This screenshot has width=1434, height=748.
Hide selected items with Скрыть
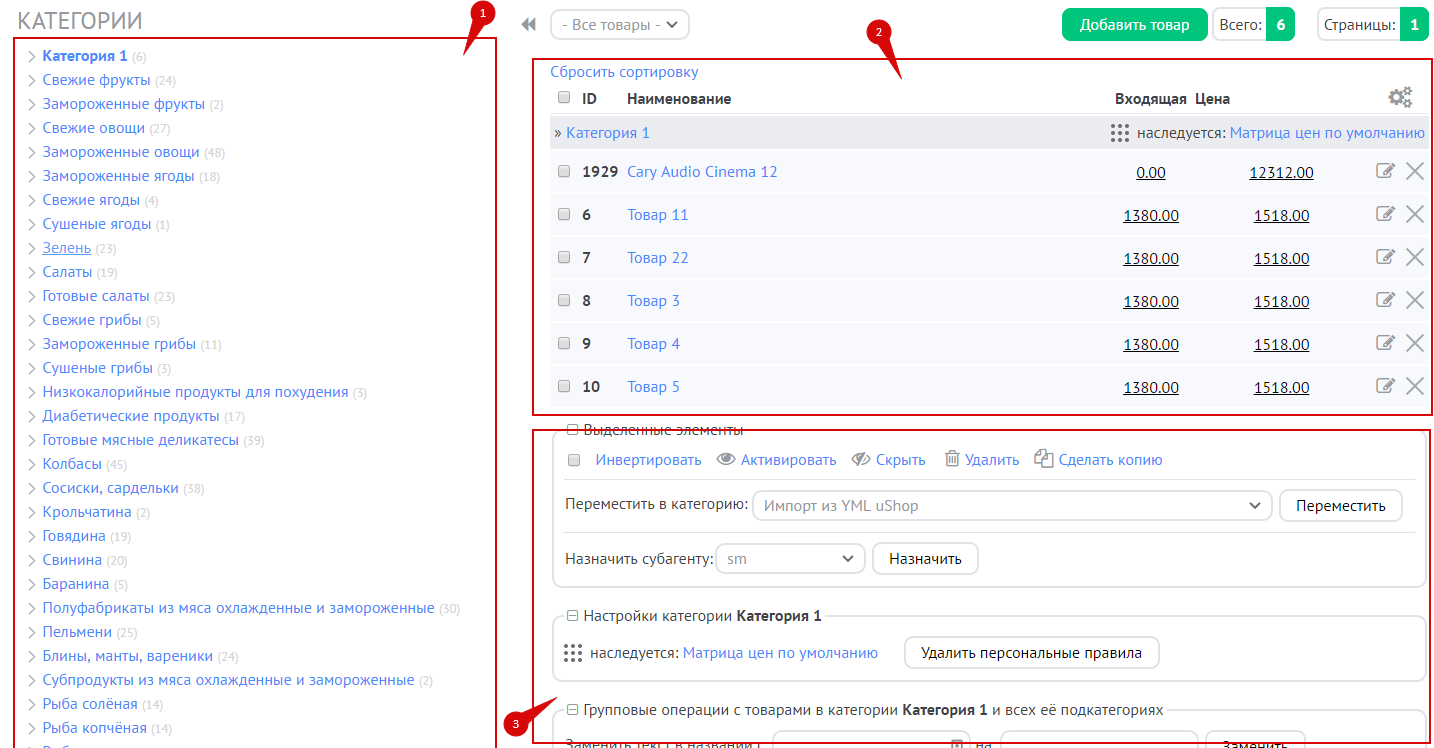[x=888, y=460]
